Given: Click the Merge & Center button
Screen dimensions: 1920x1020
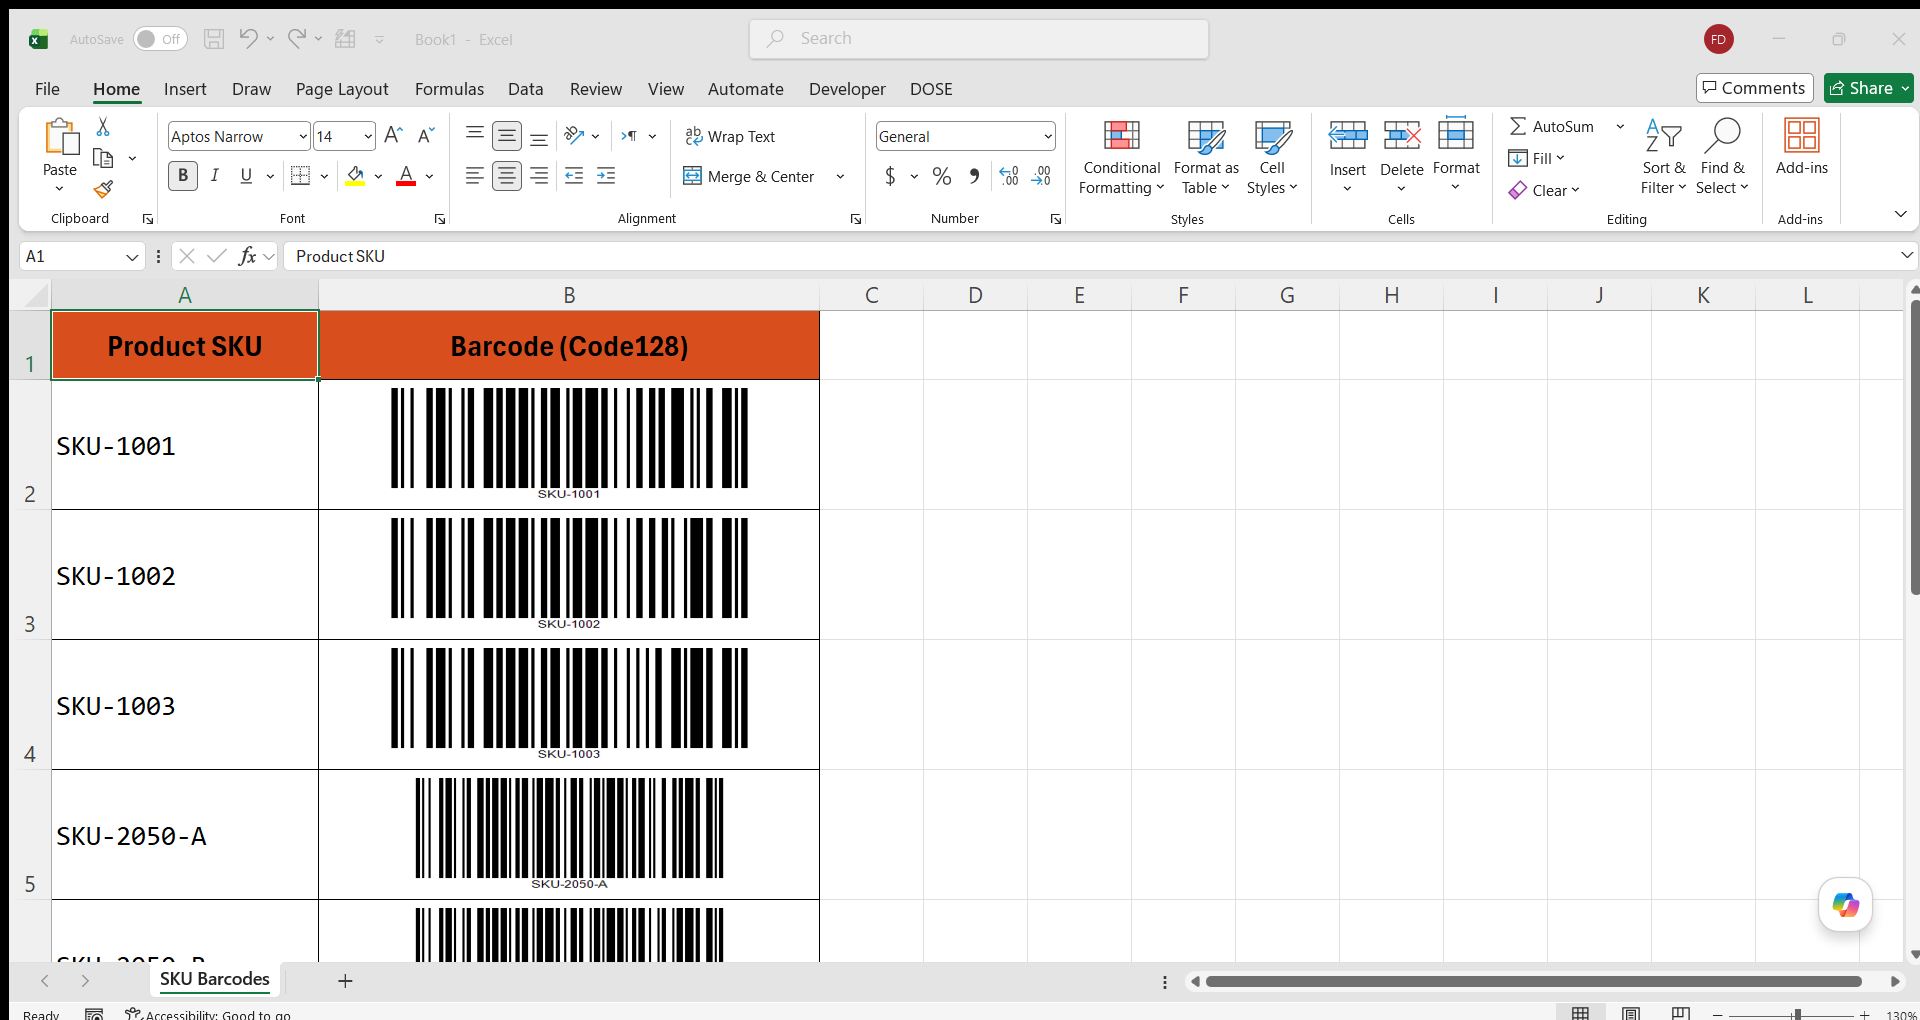Looking at the screenshot, I should coord(749,177).
